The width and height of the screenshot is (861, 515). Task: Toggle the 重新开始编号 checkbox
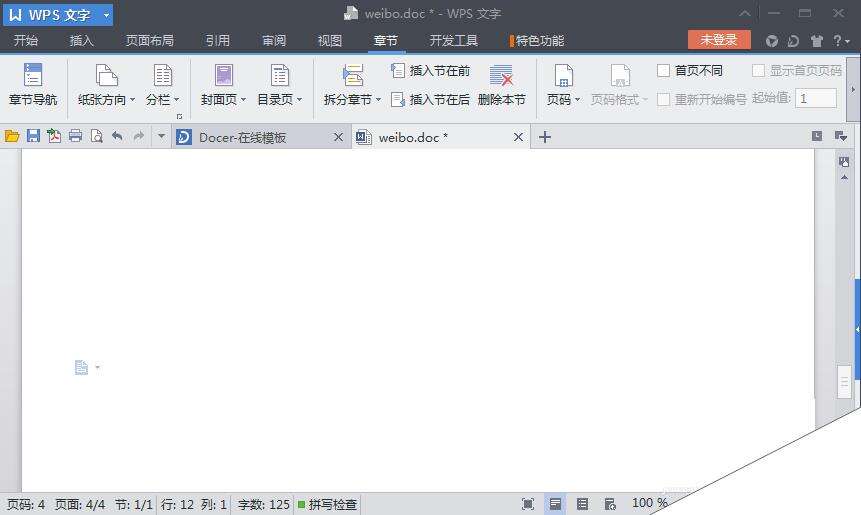point(663,99)
